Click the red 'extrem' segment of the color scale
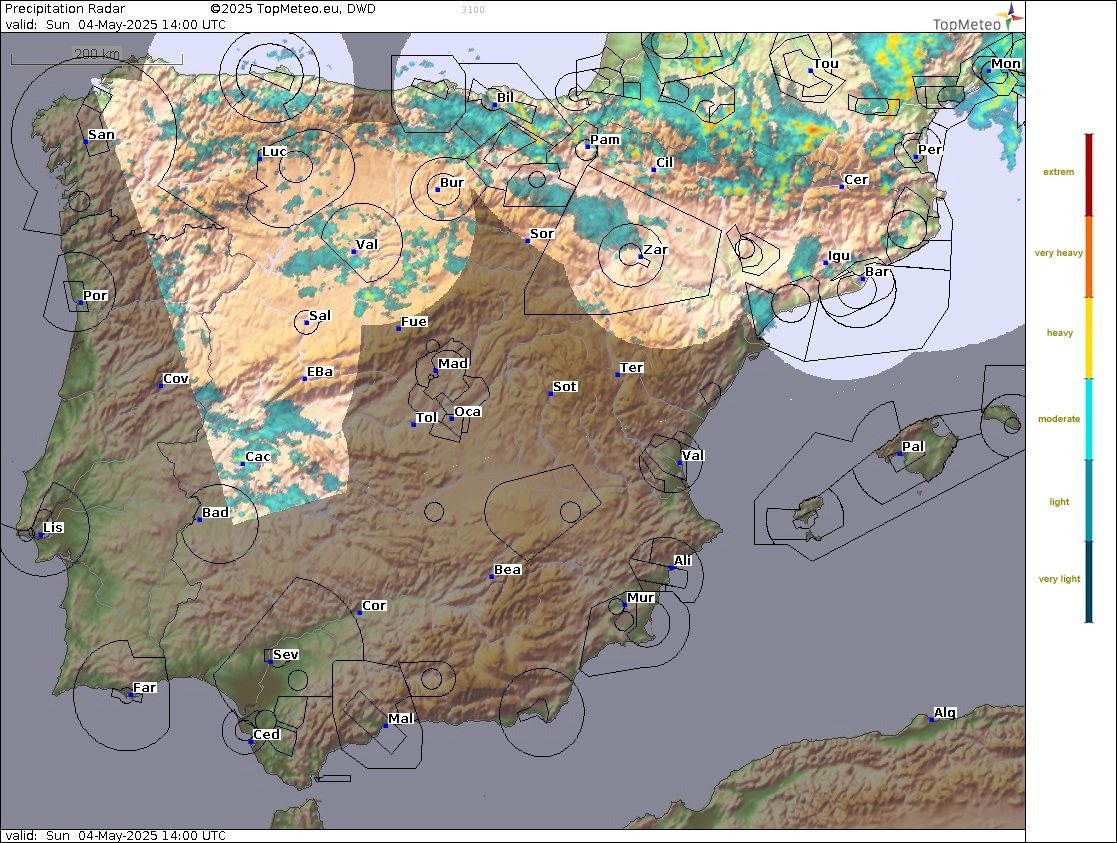The height and width of the screenshot is (843, 1117). tap(1089, 175)
